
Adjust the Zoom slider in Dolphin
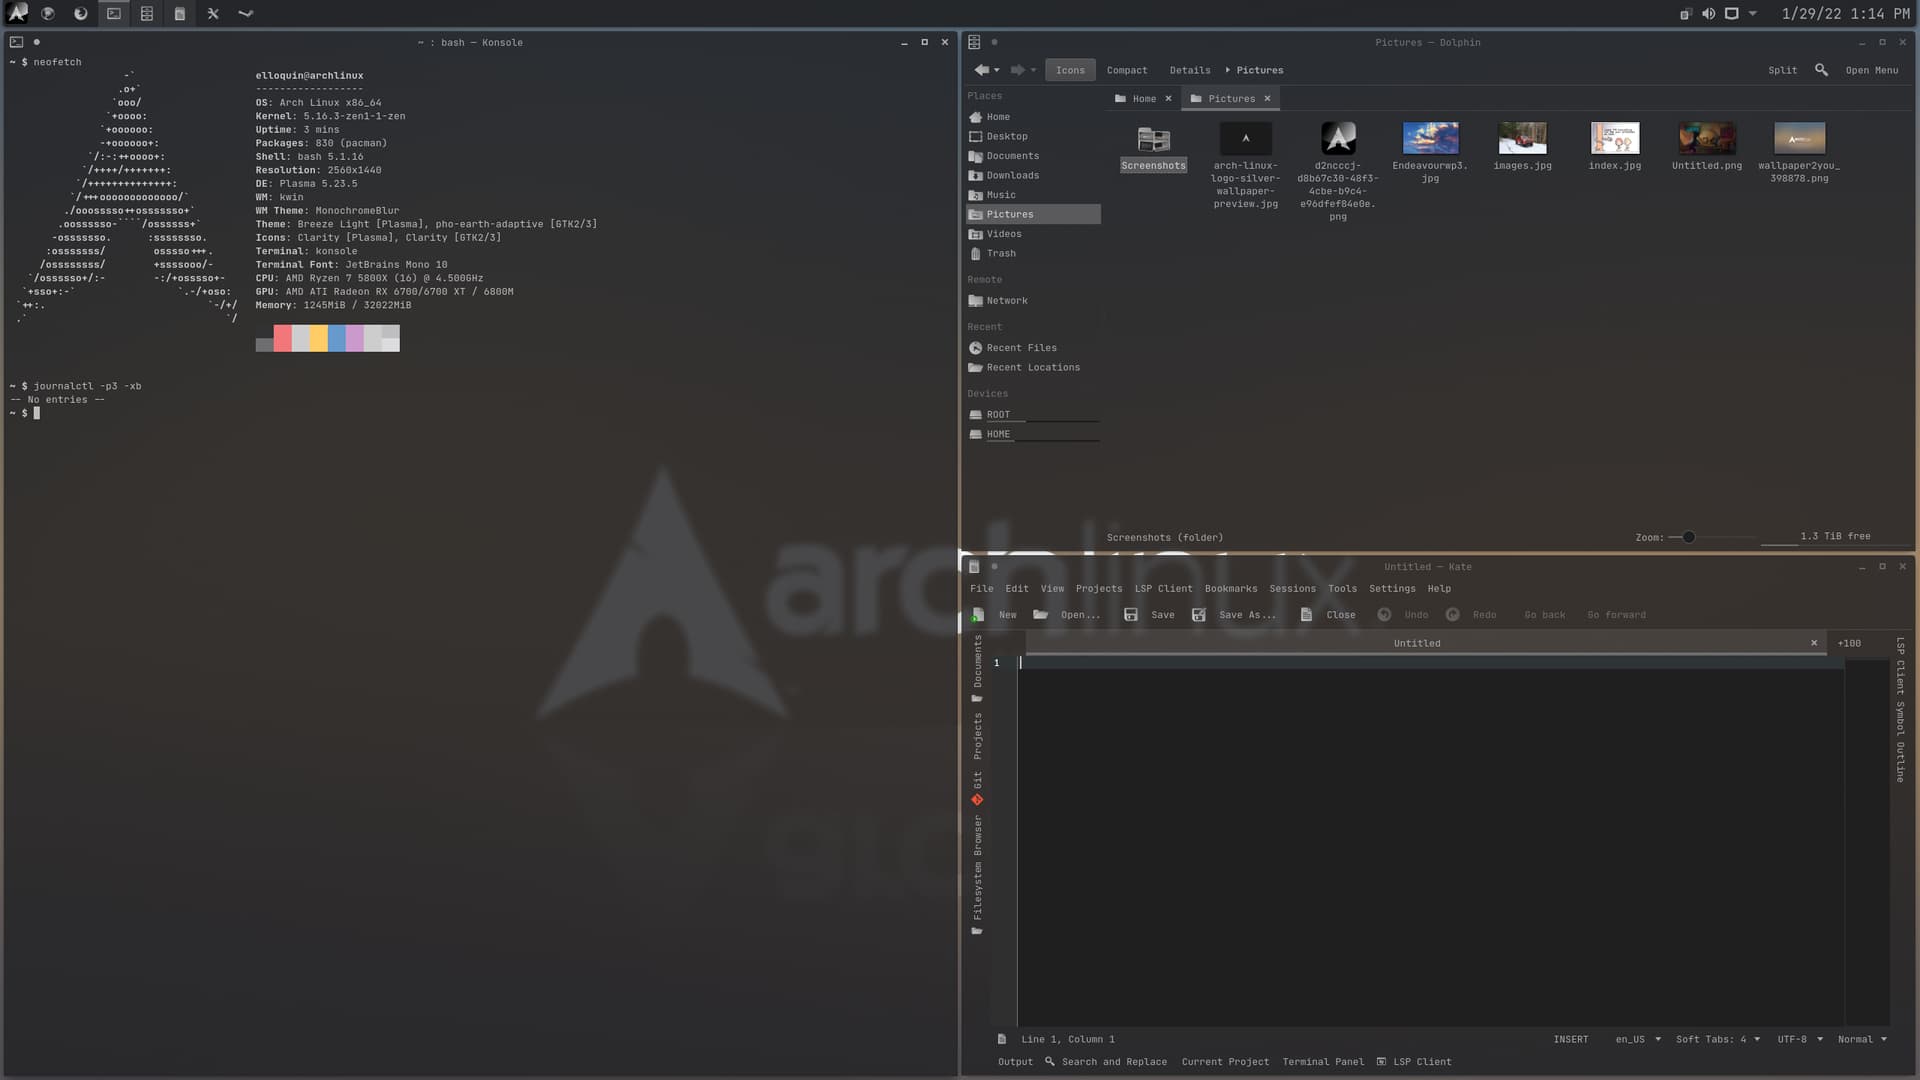(1688, 537)
